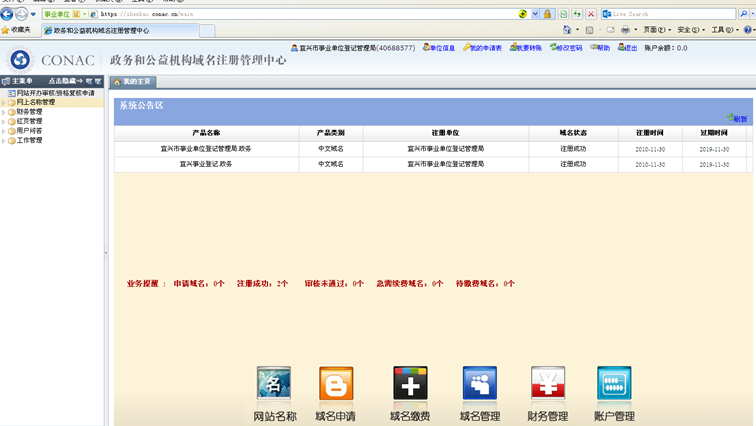756x426 pixels.
Task: Click the Print icon in command bar
Action: pyautogui.click(x=625, y=30)
